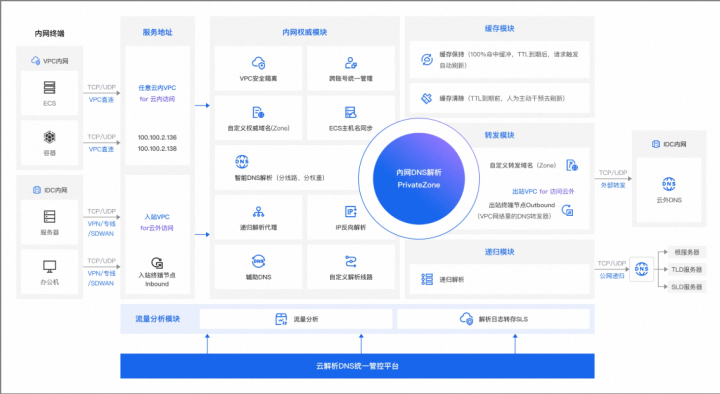Click the 内网终端 heading
This screenshot has width=720, height=394.
pos(50,33)
